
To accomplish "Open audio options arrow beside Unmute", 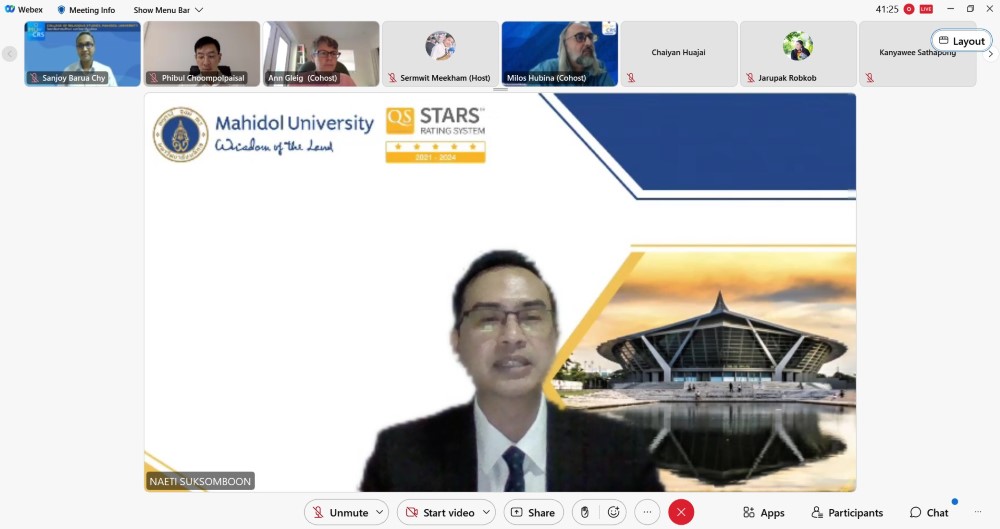I will click(379, 512).
